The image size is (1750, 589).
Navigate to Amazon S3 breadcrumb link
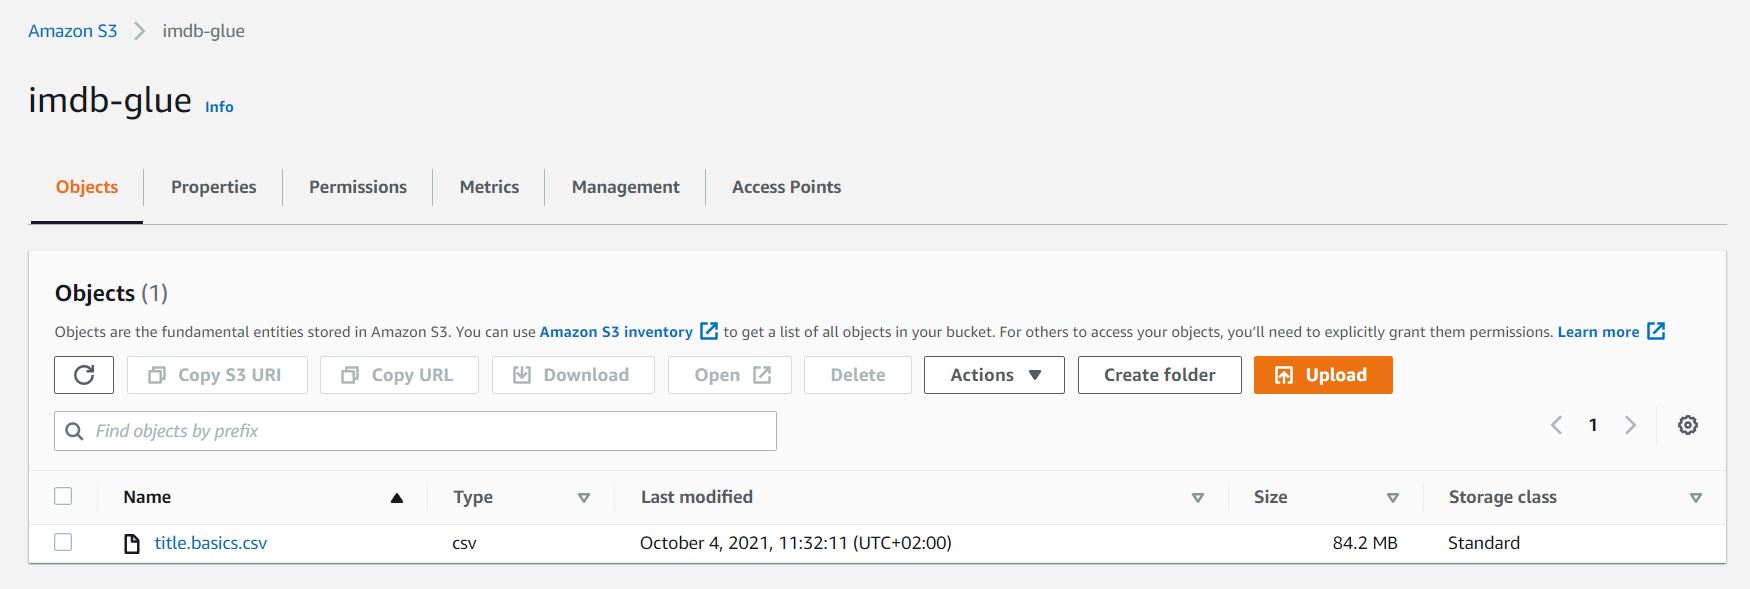(x=73, y=31)
